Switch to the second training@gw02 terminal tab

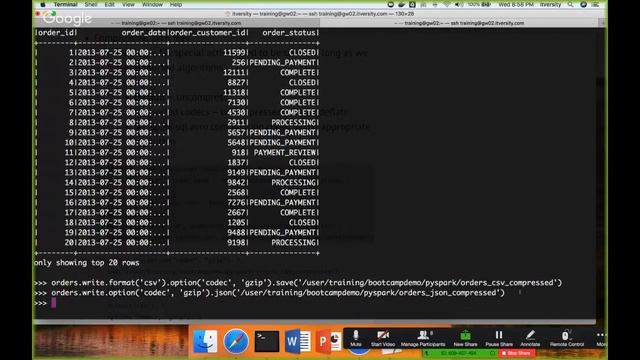(460, 23)
